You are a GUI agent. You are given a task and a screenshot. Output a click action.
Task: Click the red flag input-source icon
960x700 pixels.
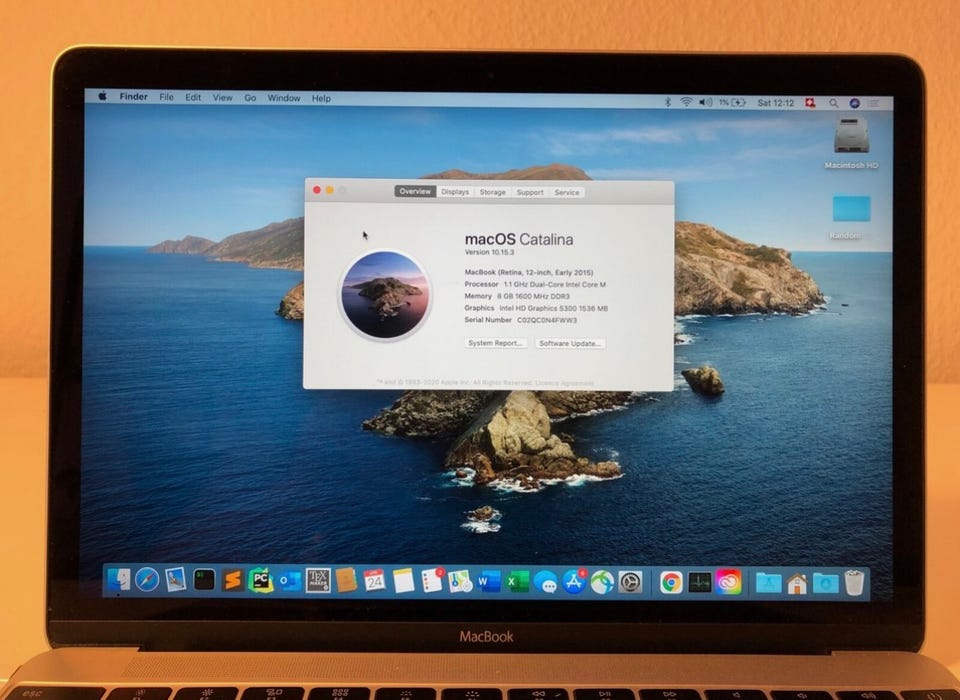810,103
